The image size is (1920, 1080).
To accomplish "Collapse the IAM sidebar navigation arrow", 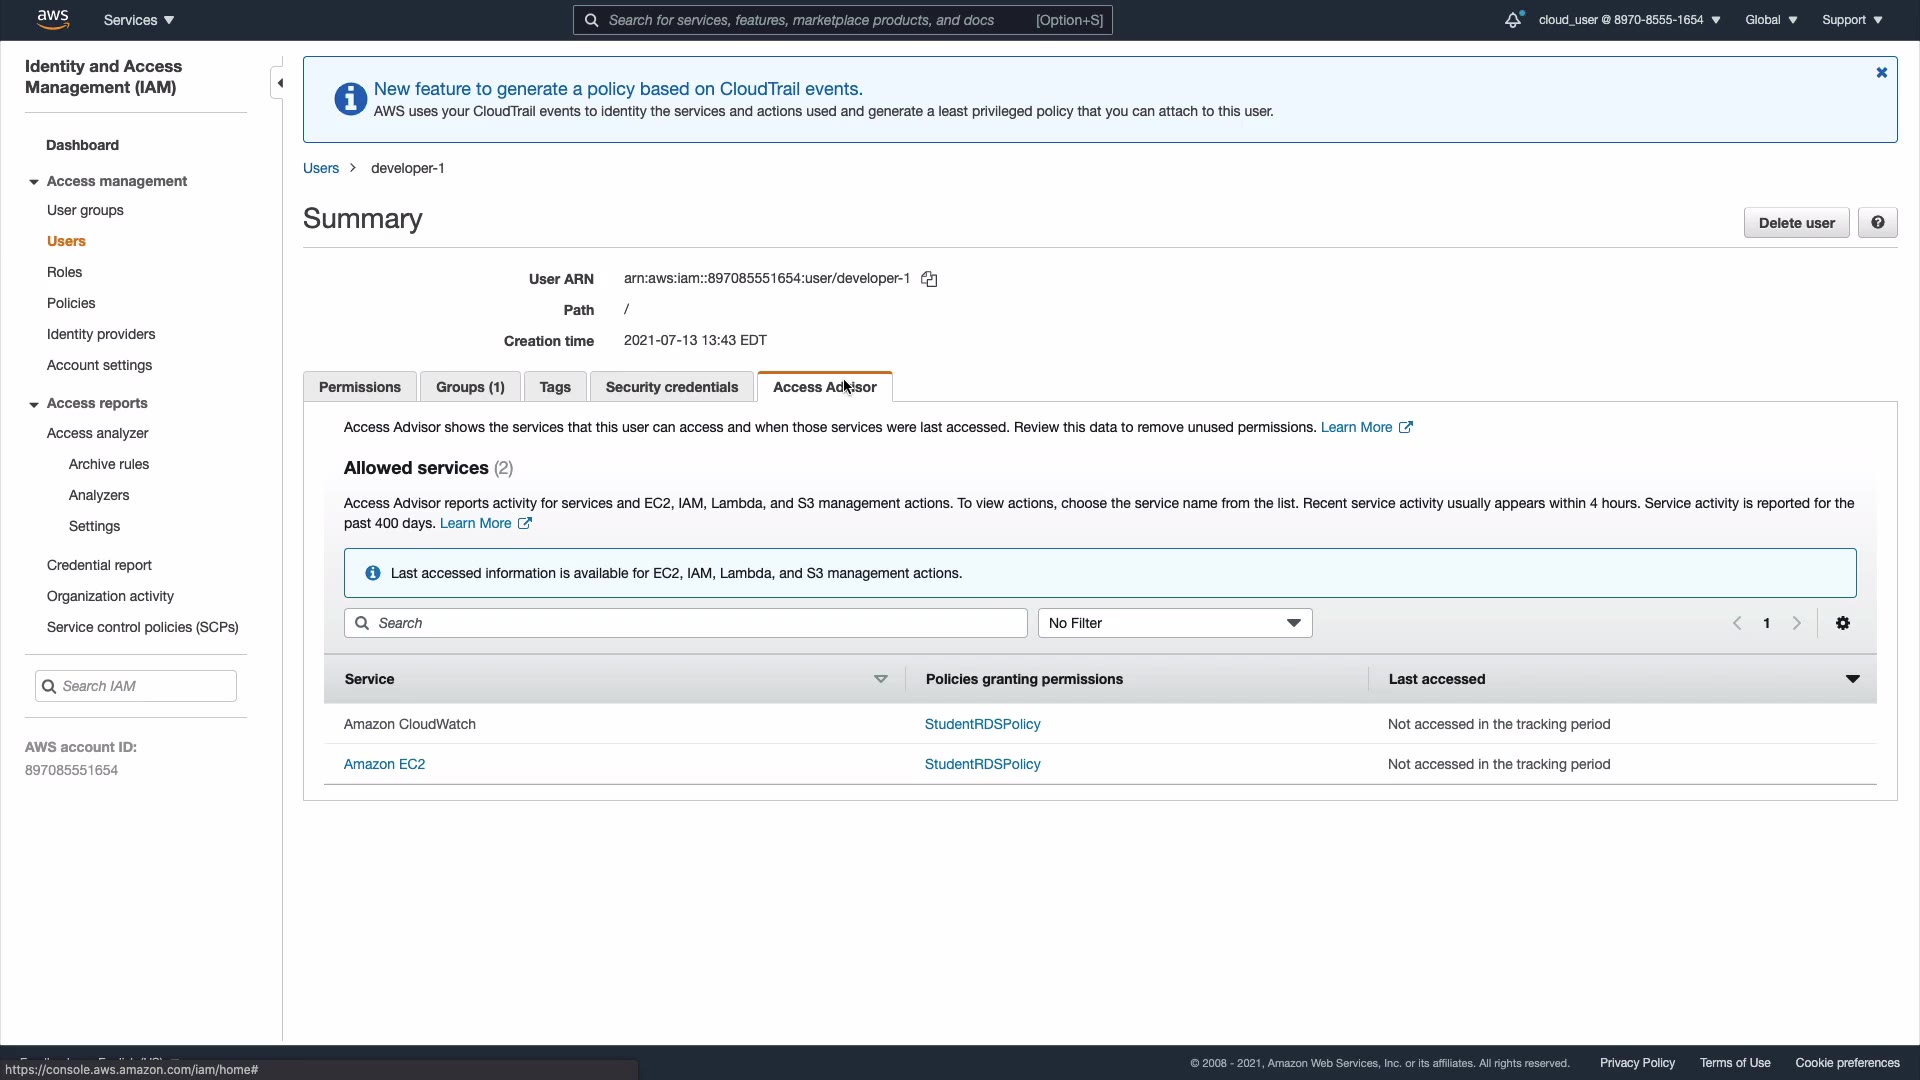I will coord(280,83).
